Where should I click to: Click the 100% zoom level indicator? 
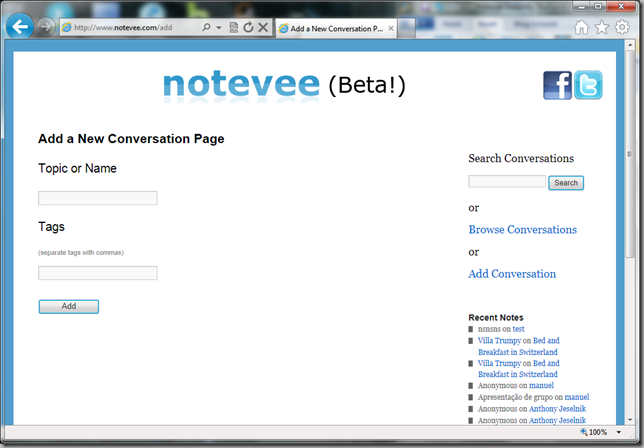[x=598, y=432]
